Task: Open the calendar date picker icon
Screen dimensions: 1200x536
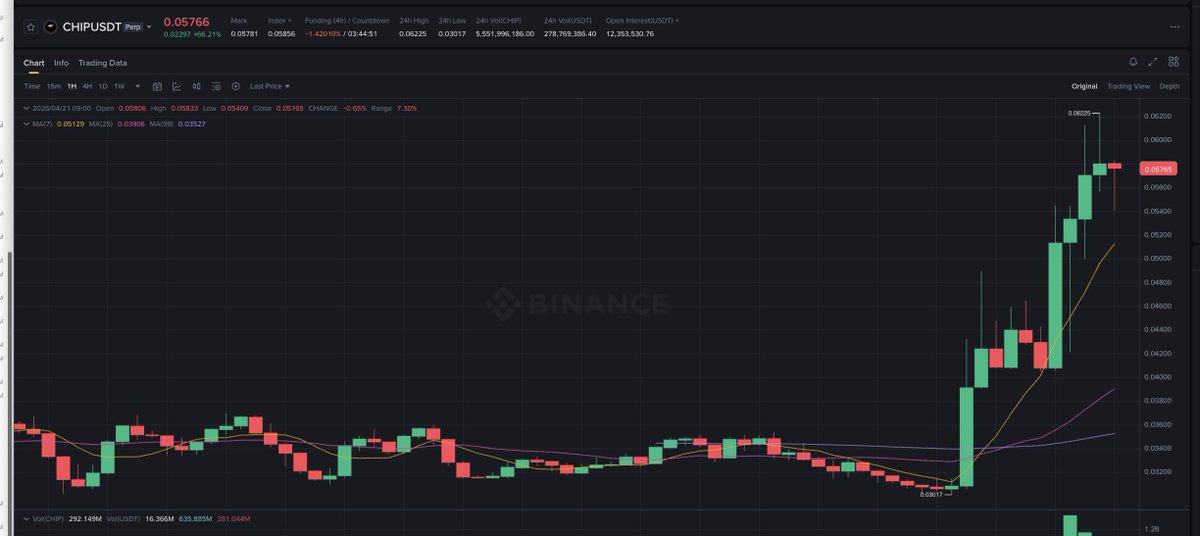Action: [x=157, y=87]
